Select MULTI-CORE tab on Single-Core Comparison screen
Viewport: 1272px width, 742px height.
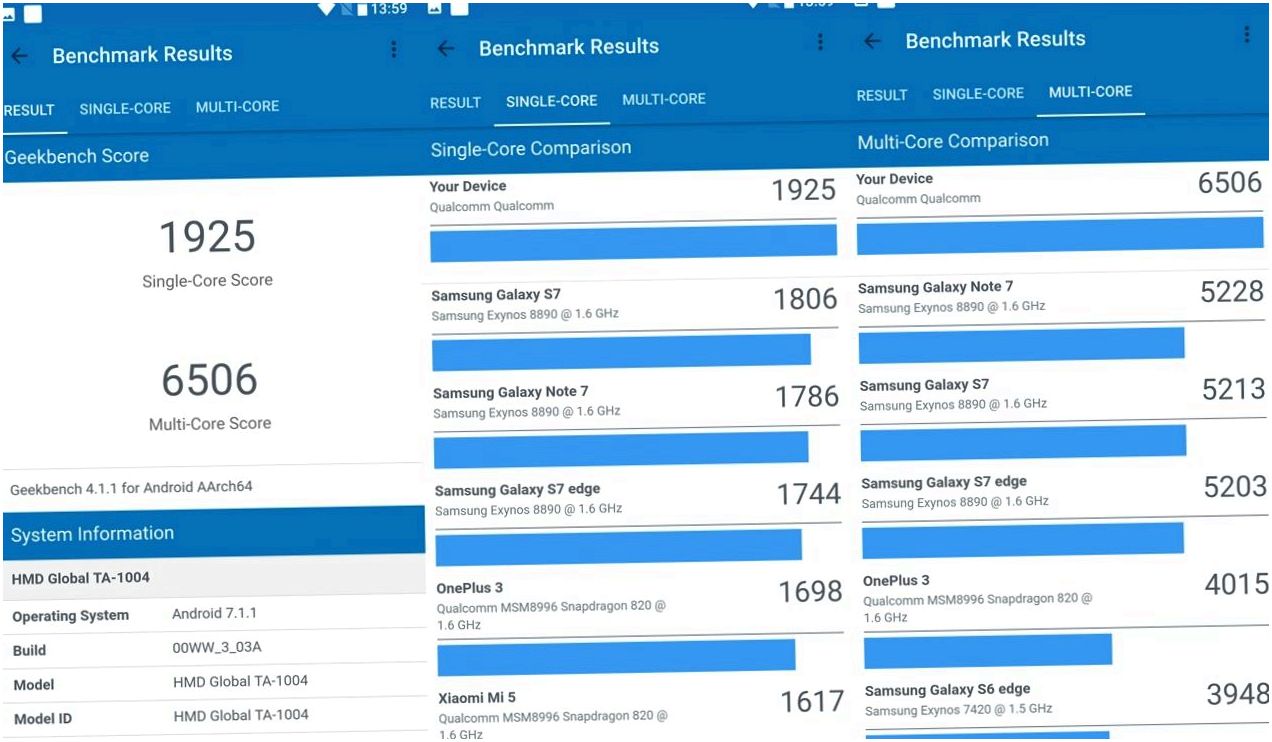(664, 99)
